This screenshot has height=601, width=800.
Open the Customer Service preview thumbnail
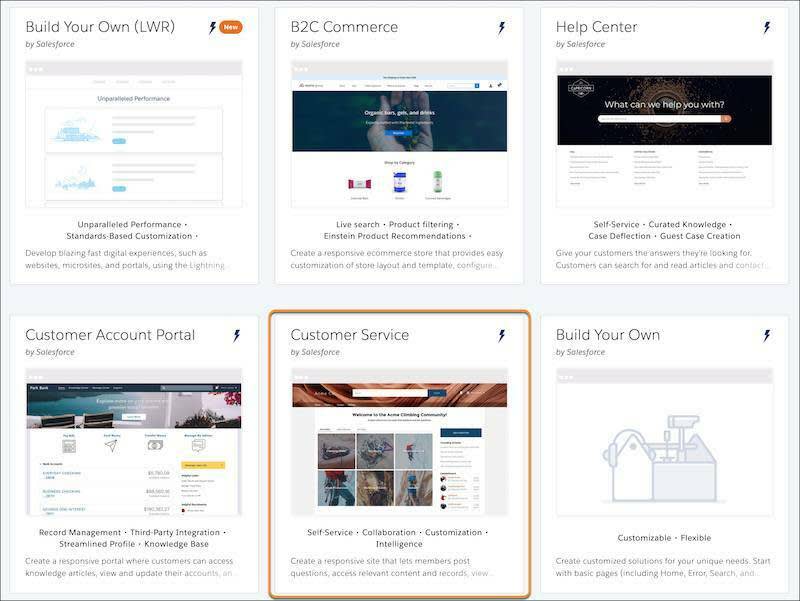(399, 442)
